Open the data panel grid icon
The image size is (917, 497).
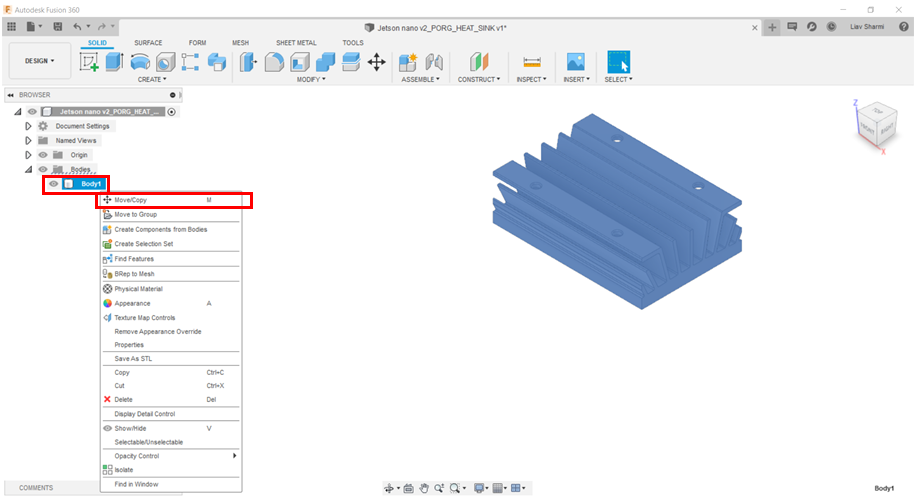(11, 26)
